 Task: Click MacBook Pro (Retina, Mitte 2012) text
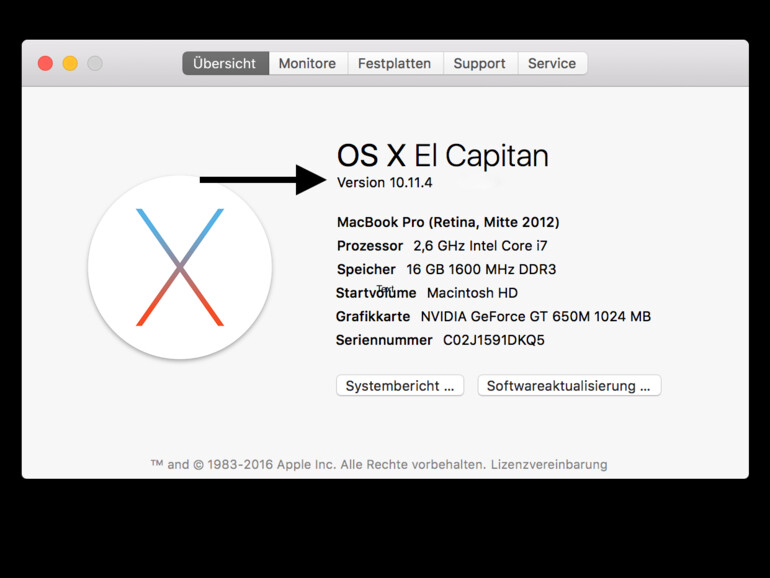[448, 222]
